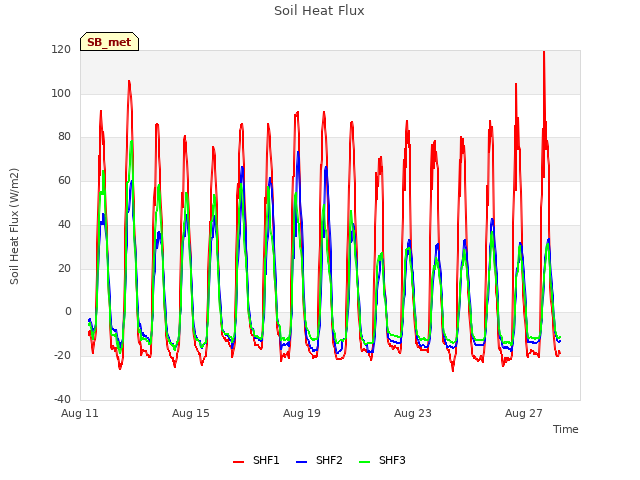Screen dimensions: 640x480
Task: Click the Soil Heat Flux (W/m2) axis label
Action: coord(14,226)
